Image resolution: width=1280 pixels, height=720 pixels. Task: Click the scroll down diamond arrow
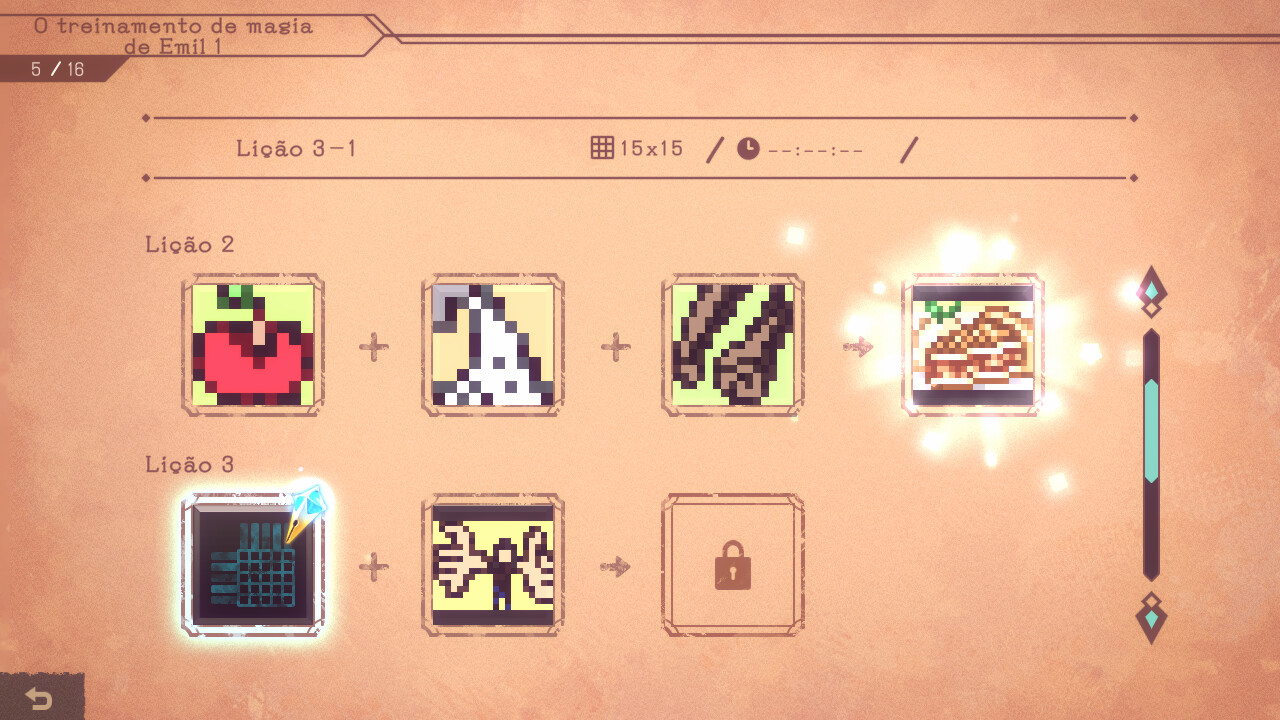coord(1152,618)
